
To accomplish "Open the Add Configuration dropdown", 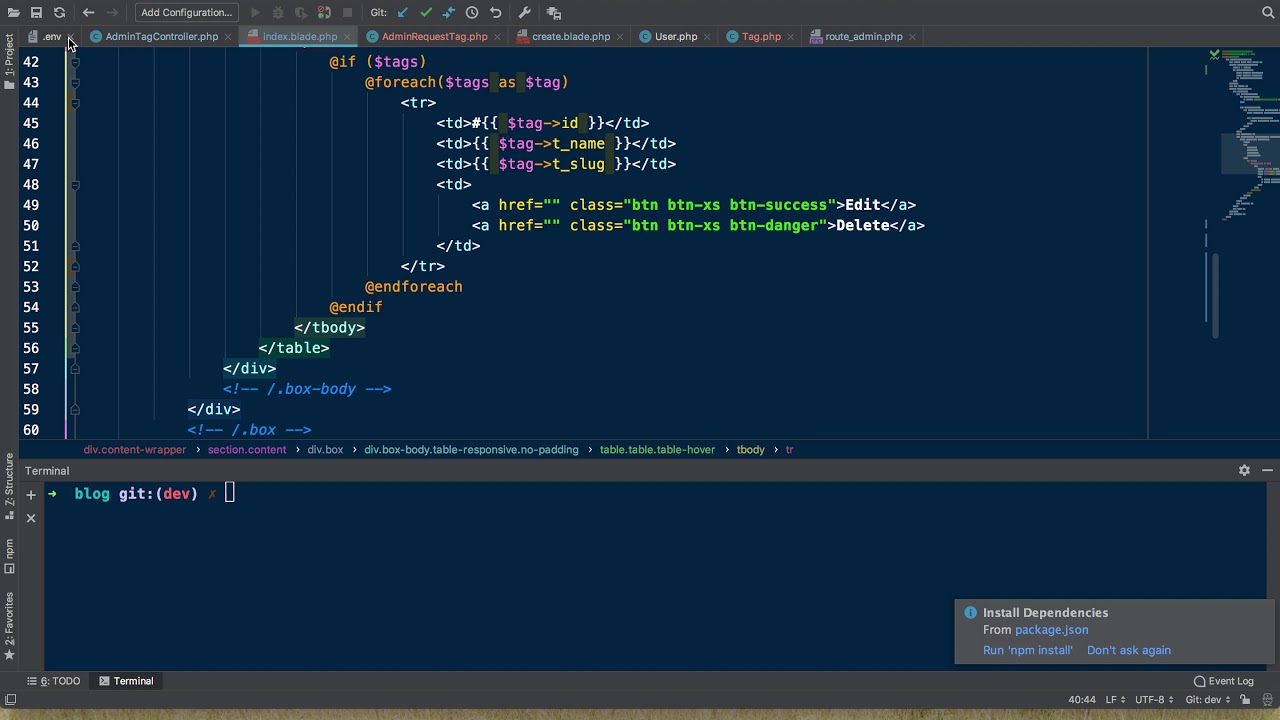I will point(186,12).
